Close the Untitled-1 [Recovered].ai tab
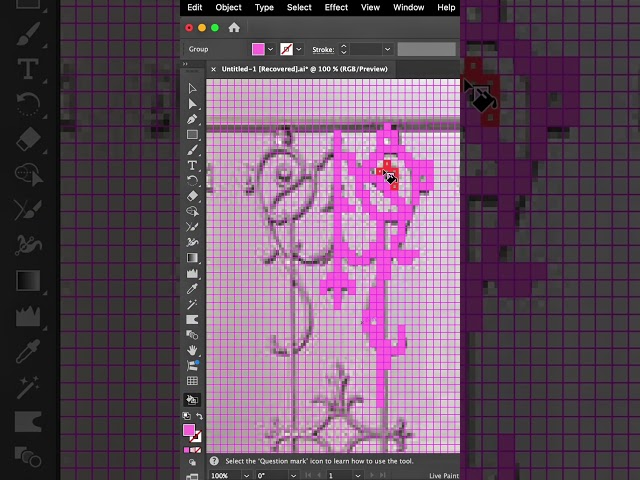This screenshot has height=480, width=640. (x=213, y=69)
